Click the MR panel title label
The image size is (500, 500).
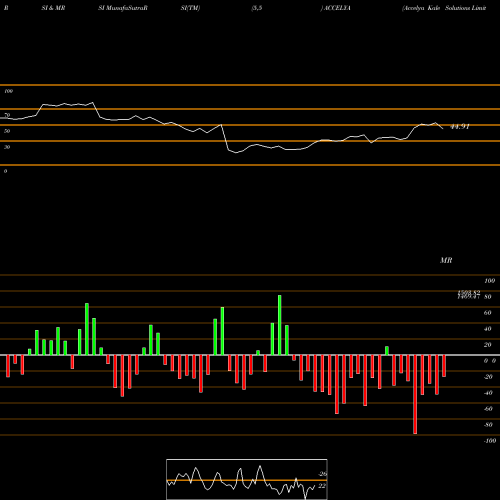pos(446,260)
